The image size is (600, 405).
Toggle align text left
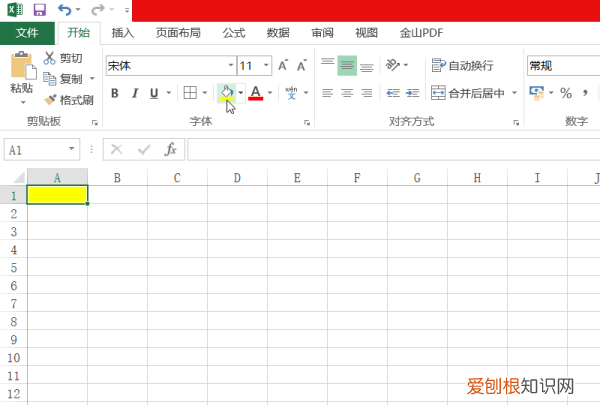click(x=328, y=93)
